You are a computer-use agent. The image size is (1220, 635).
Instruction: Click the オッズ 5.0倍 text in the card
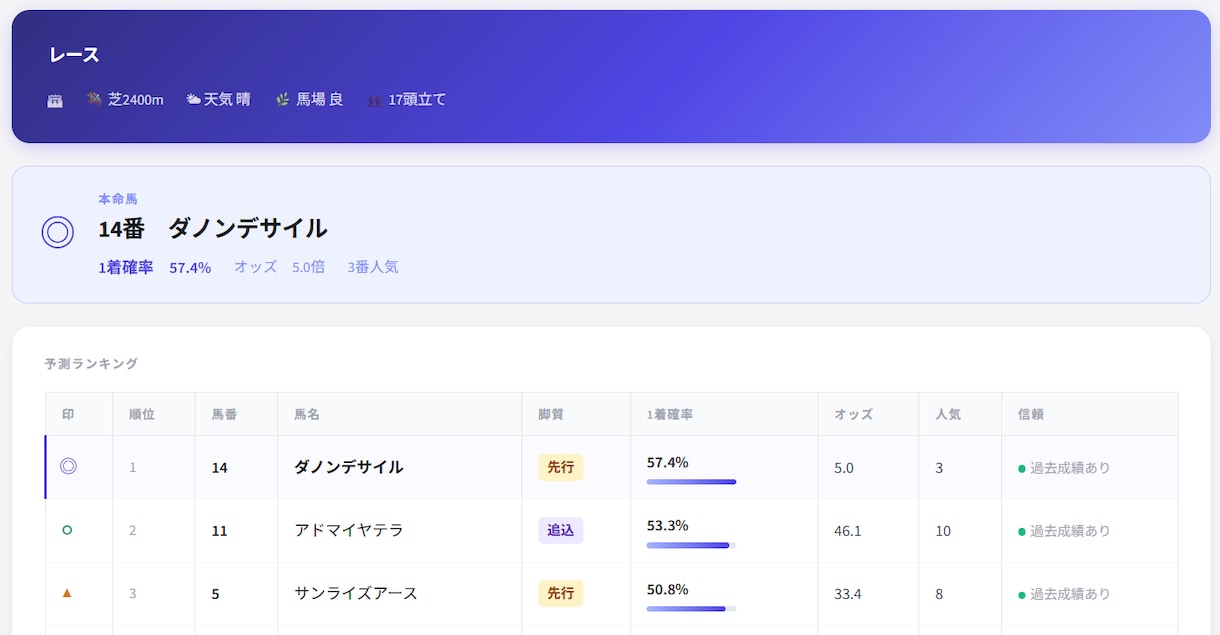[x=279, y=268]
